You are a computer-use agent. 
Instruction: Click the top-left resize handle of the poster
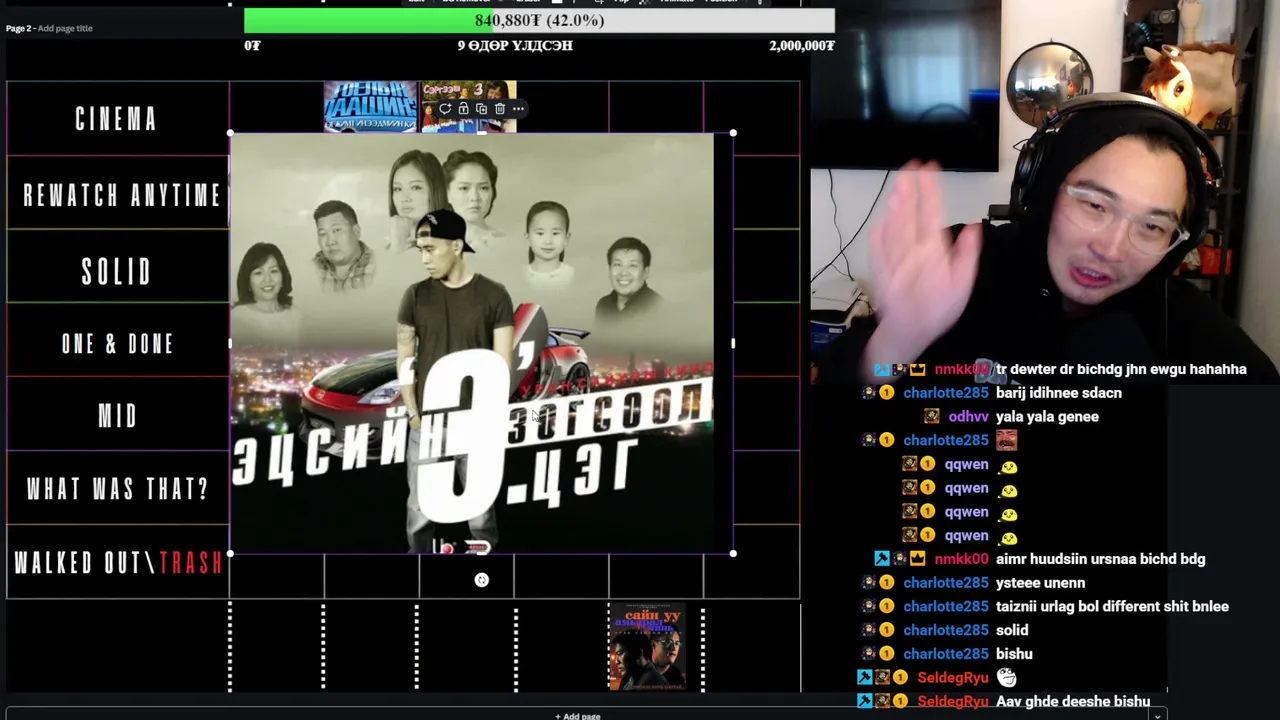coord(231,133)
